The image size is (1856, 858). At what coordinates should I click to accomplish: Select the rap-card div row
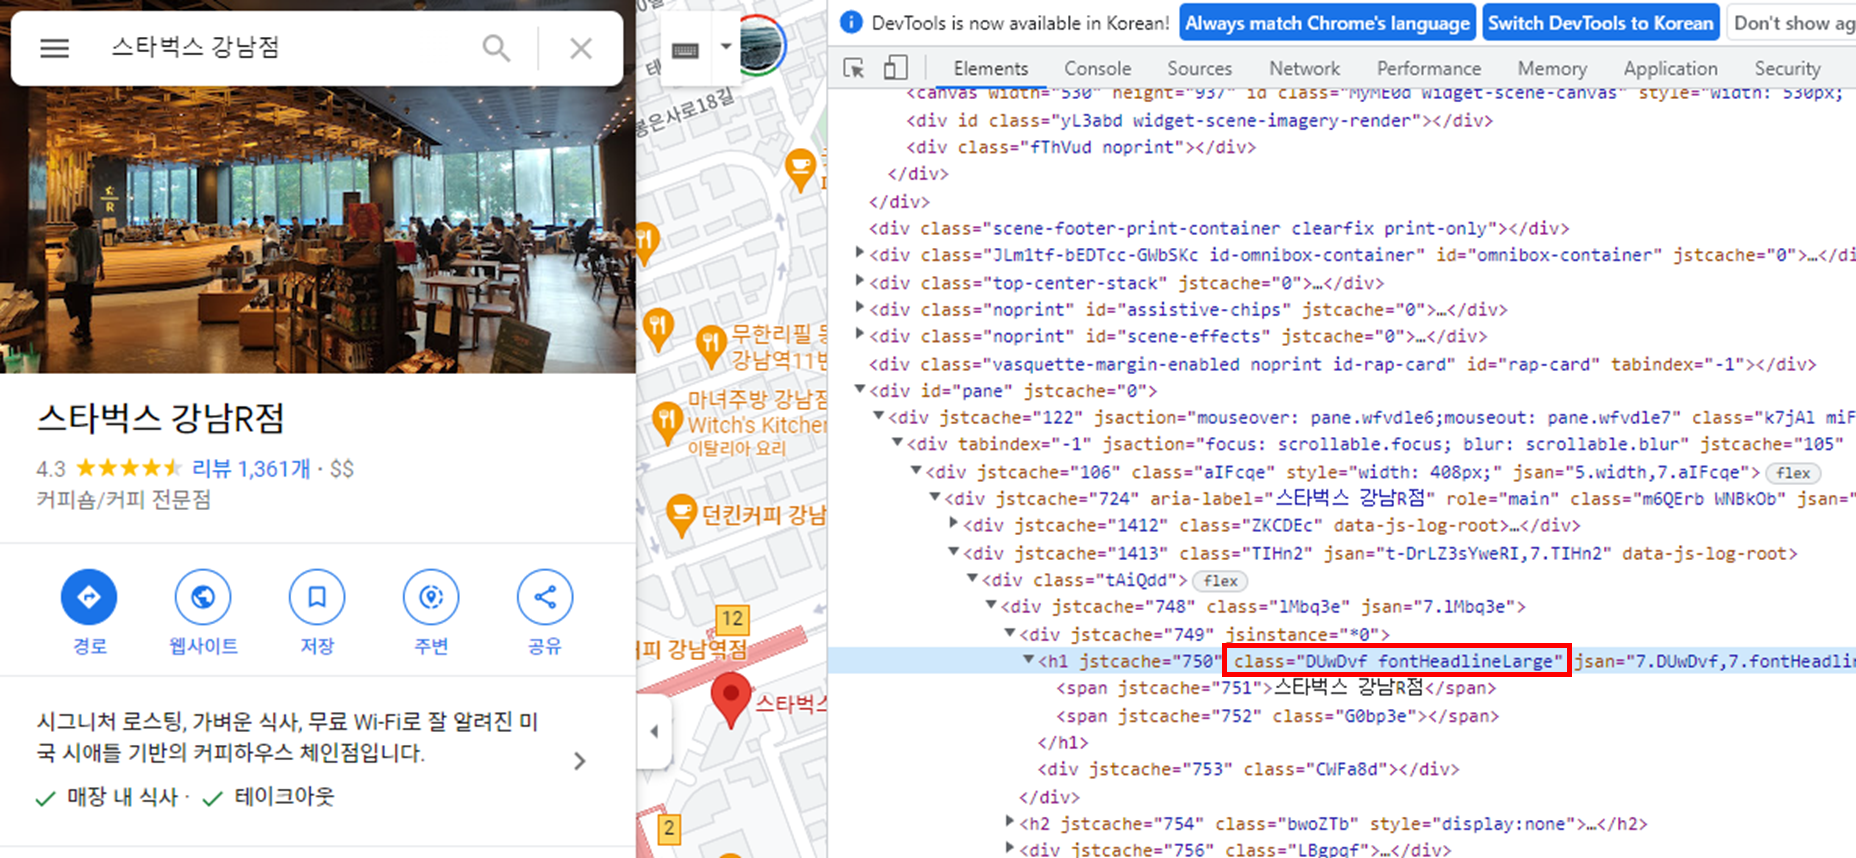[x=1342, y=364]
